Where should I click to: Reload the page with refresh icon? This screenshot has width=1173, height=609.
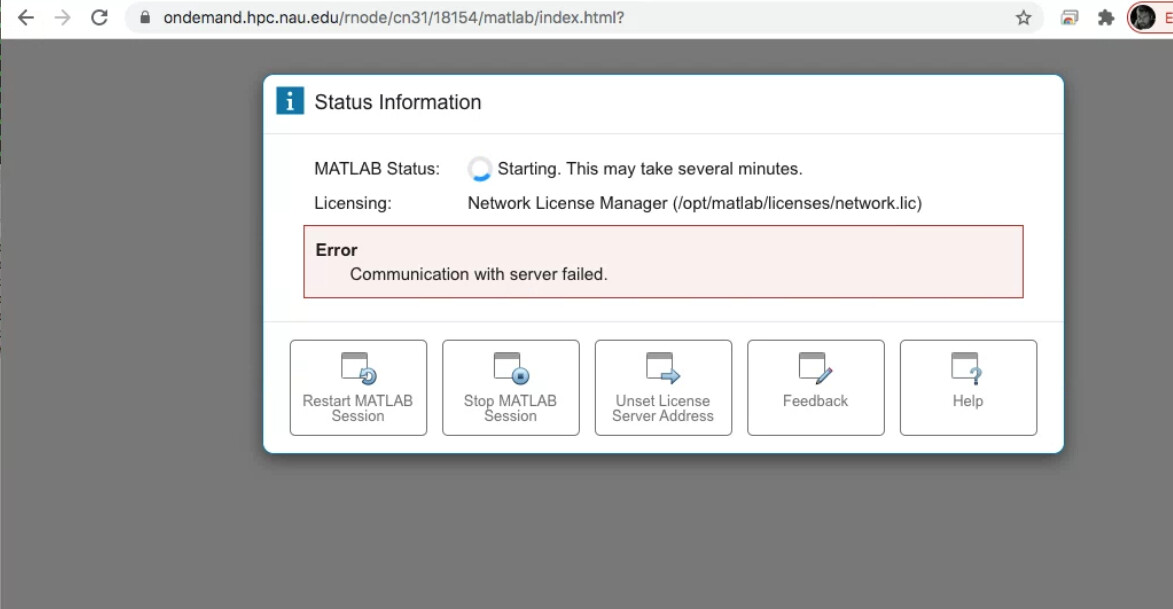99,17
